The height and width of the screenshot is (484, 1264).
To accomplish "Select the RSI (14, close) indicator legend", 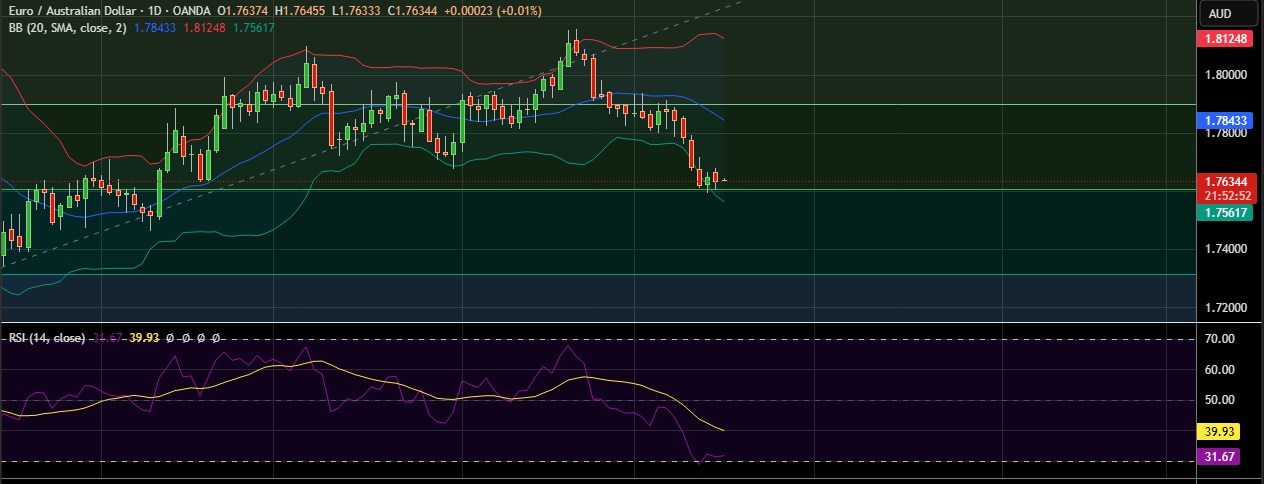I will tap(47, 338).
